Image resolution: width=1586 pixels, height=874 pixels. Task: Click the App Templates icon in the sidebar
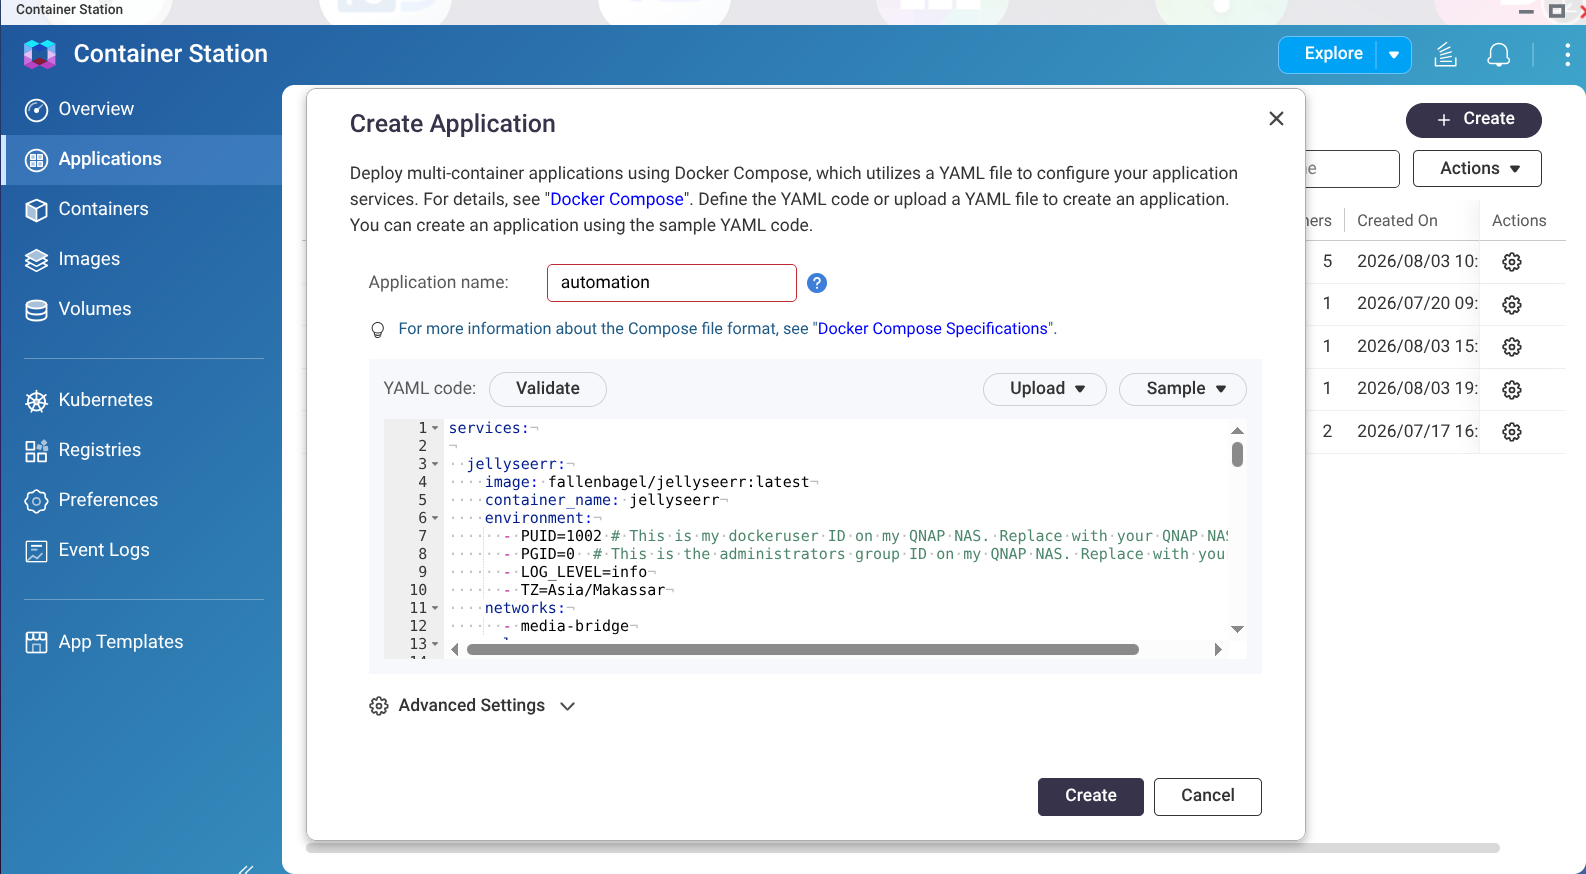coord(36,643)
